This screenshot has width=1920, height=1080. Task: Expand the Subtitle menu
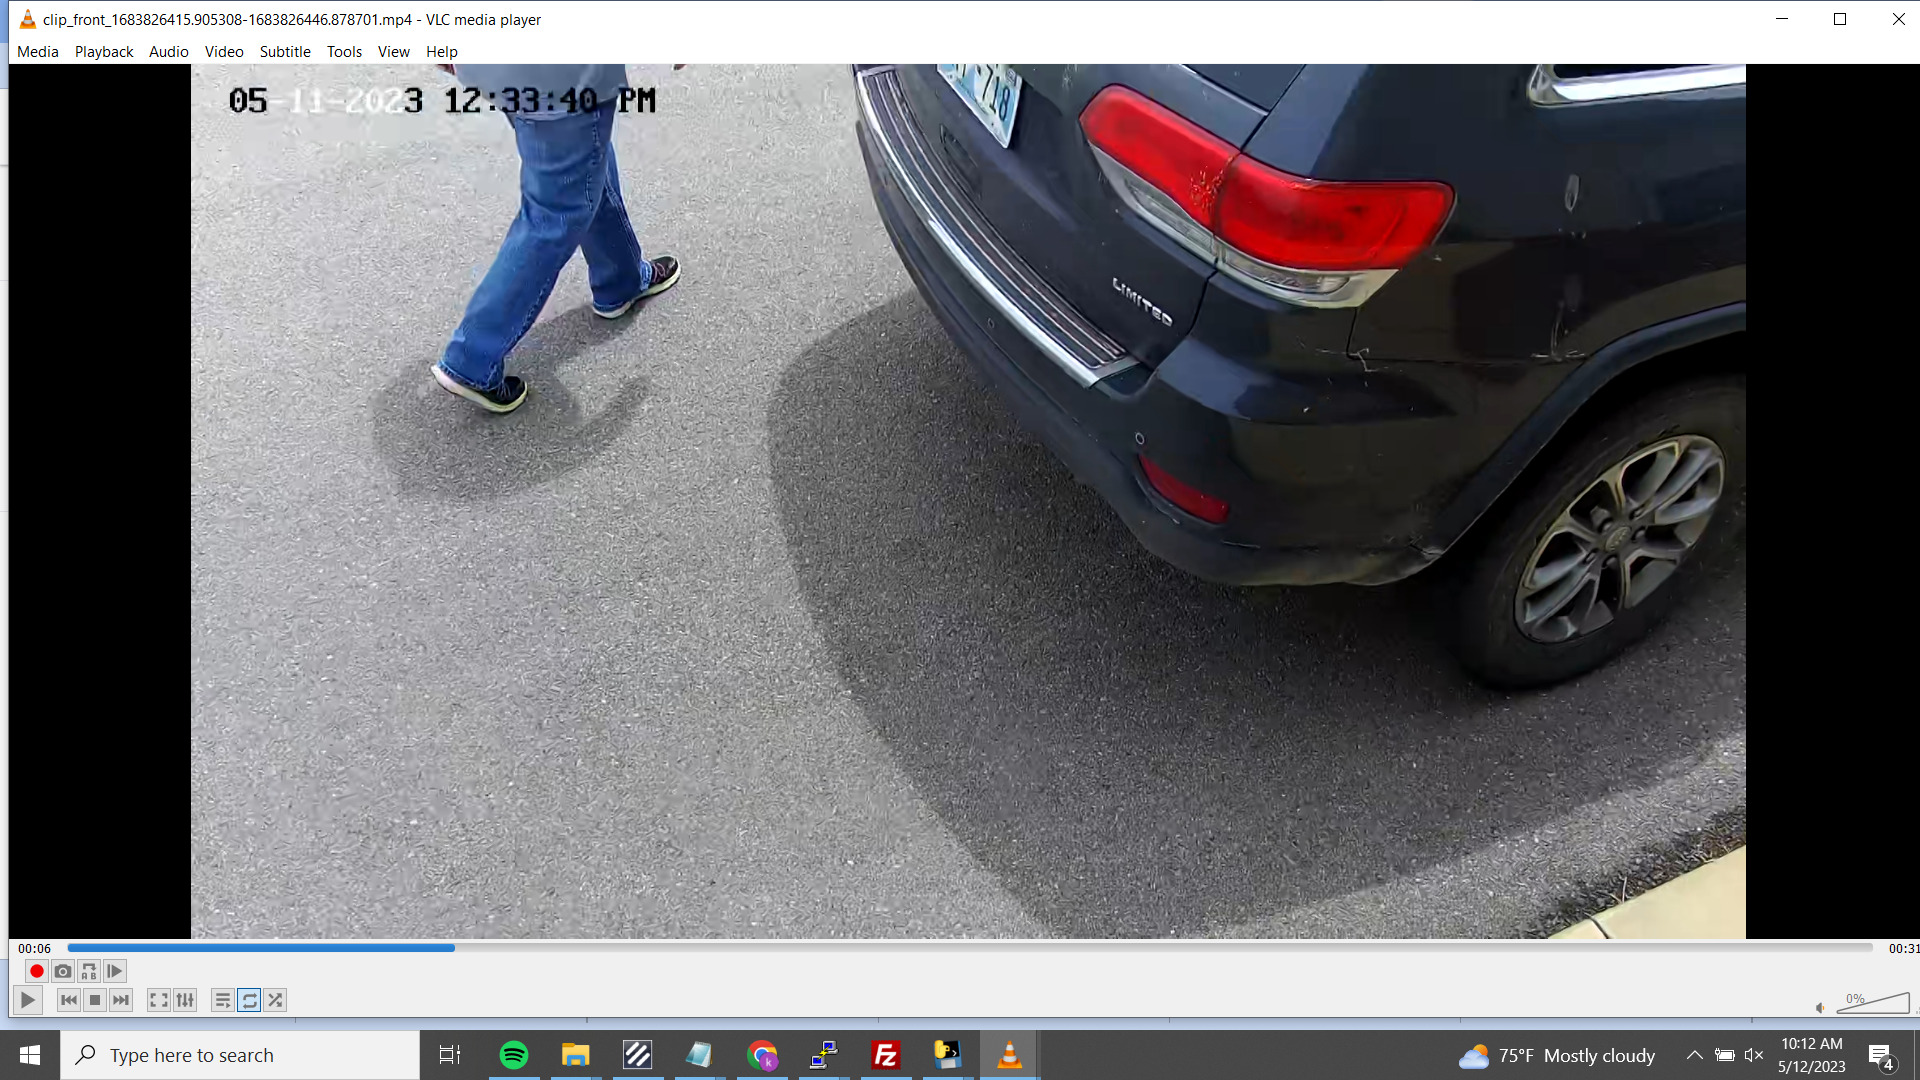[285, 52]
